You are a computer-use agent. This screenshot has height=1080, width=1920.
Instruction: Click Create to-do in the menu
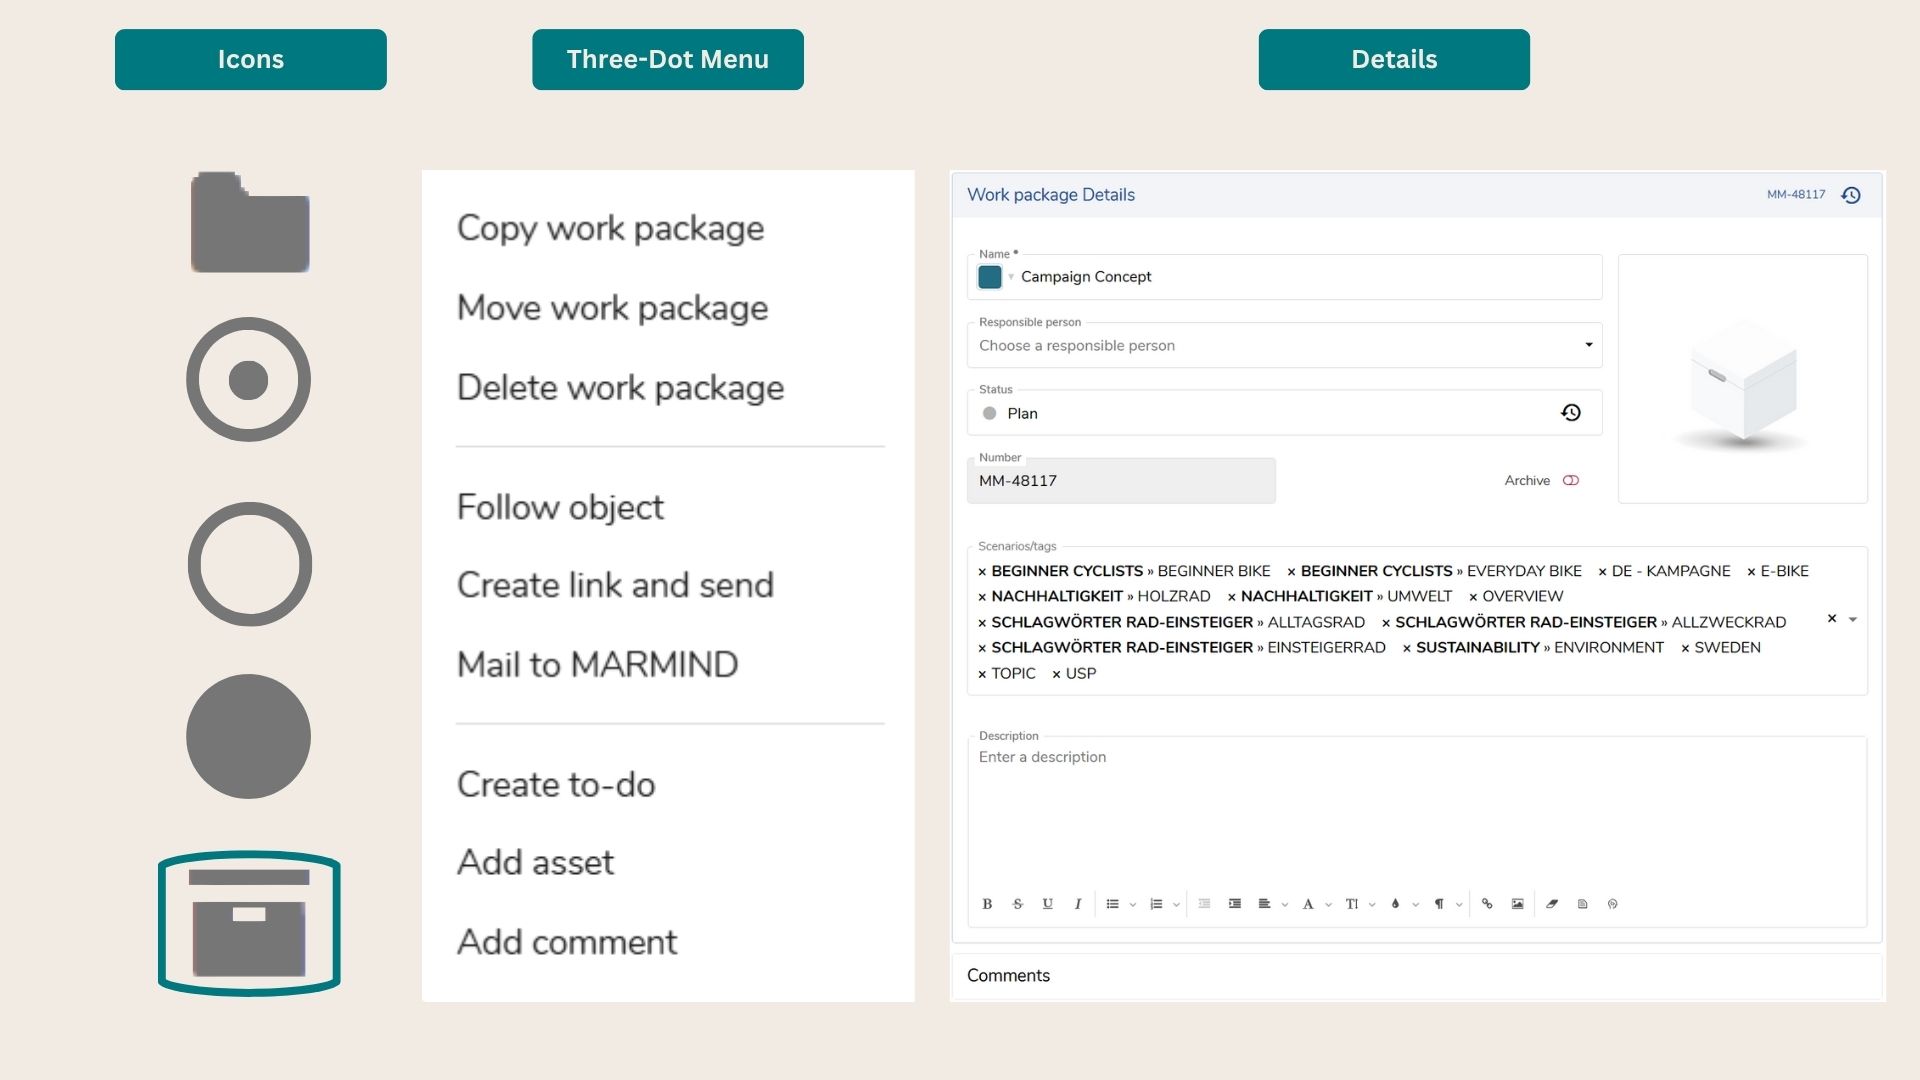556,784
